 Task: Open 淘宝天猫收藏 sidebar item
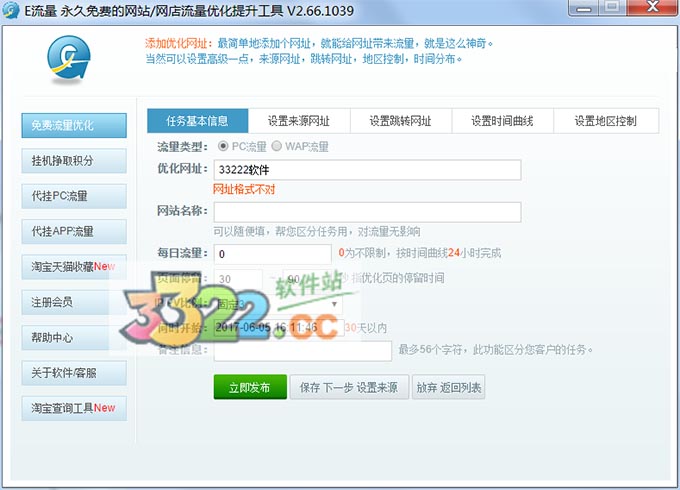74,267
